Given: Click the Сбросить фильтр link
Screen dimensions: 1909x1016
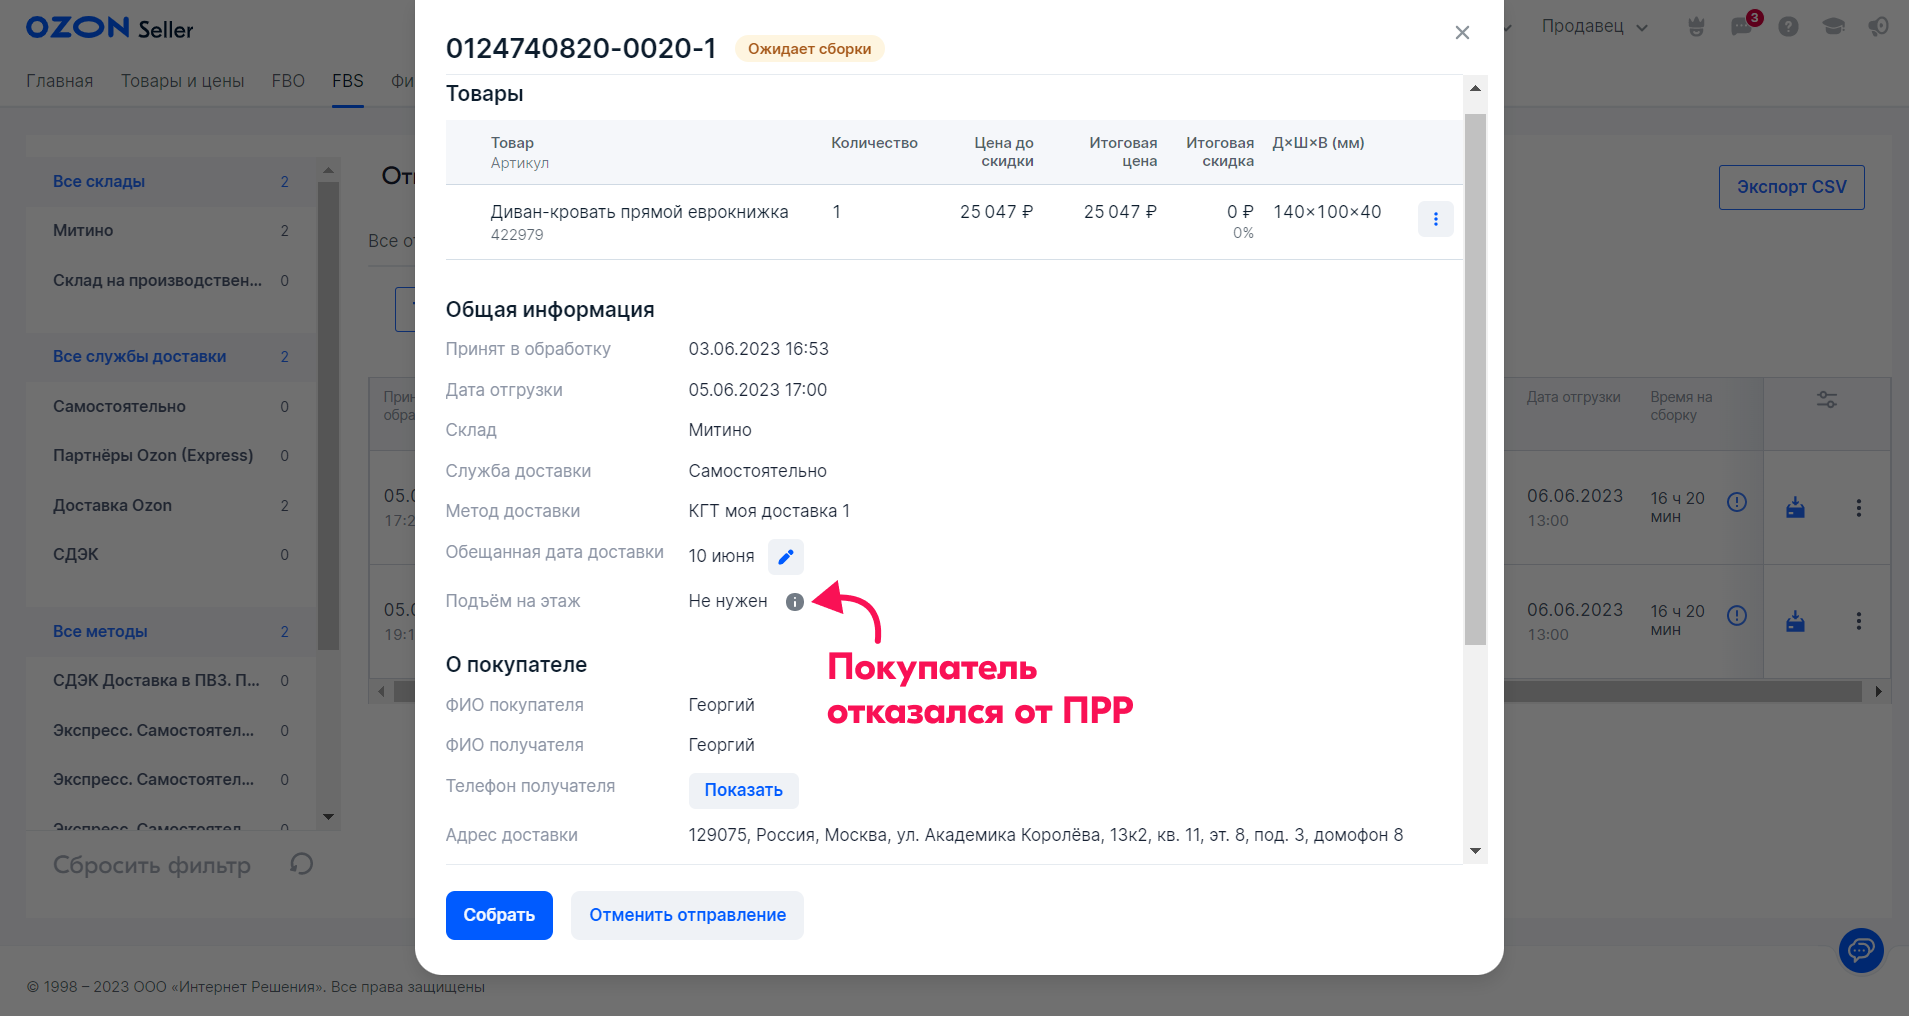Looking at the screenshot, I should 152,865.
